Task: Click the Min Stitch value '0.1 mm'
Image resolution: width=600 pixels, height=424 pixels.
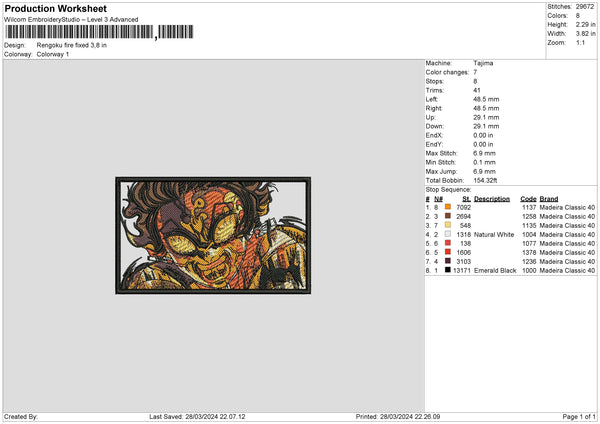Action: [484, 162]
